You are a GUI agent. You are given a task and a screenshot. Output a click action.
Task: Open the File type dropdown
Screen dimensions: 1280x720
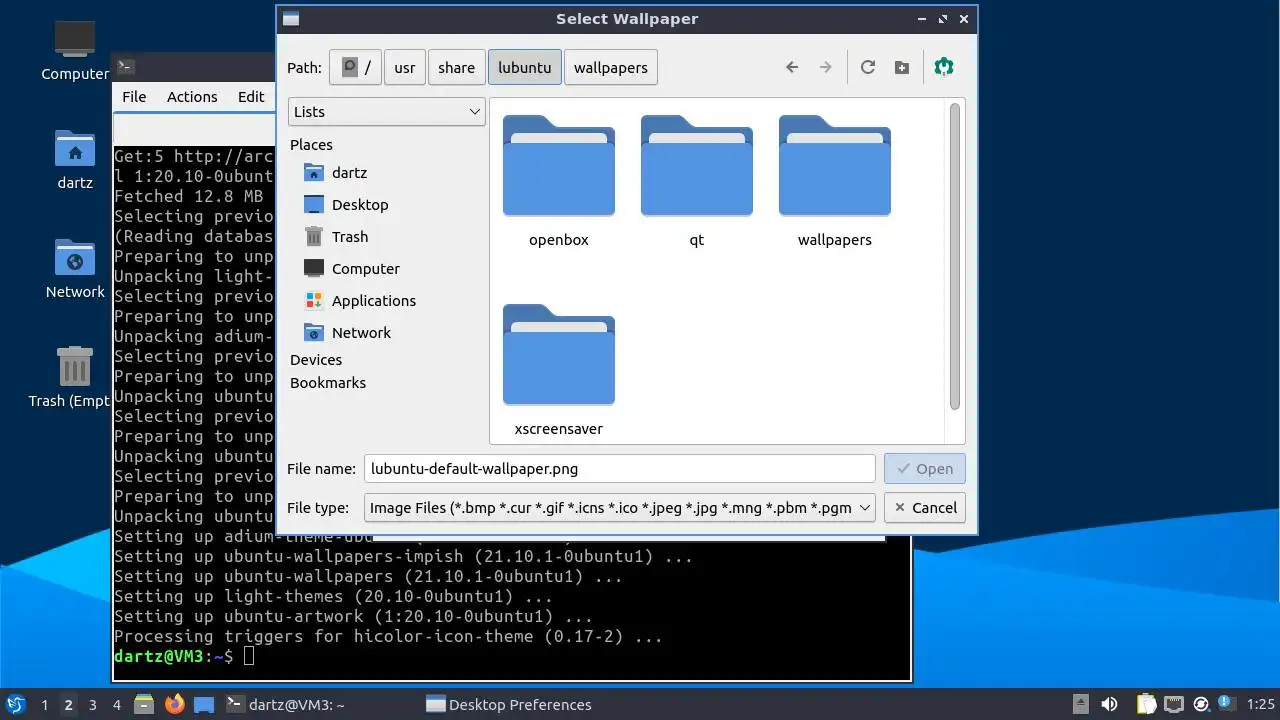point(620,508)
